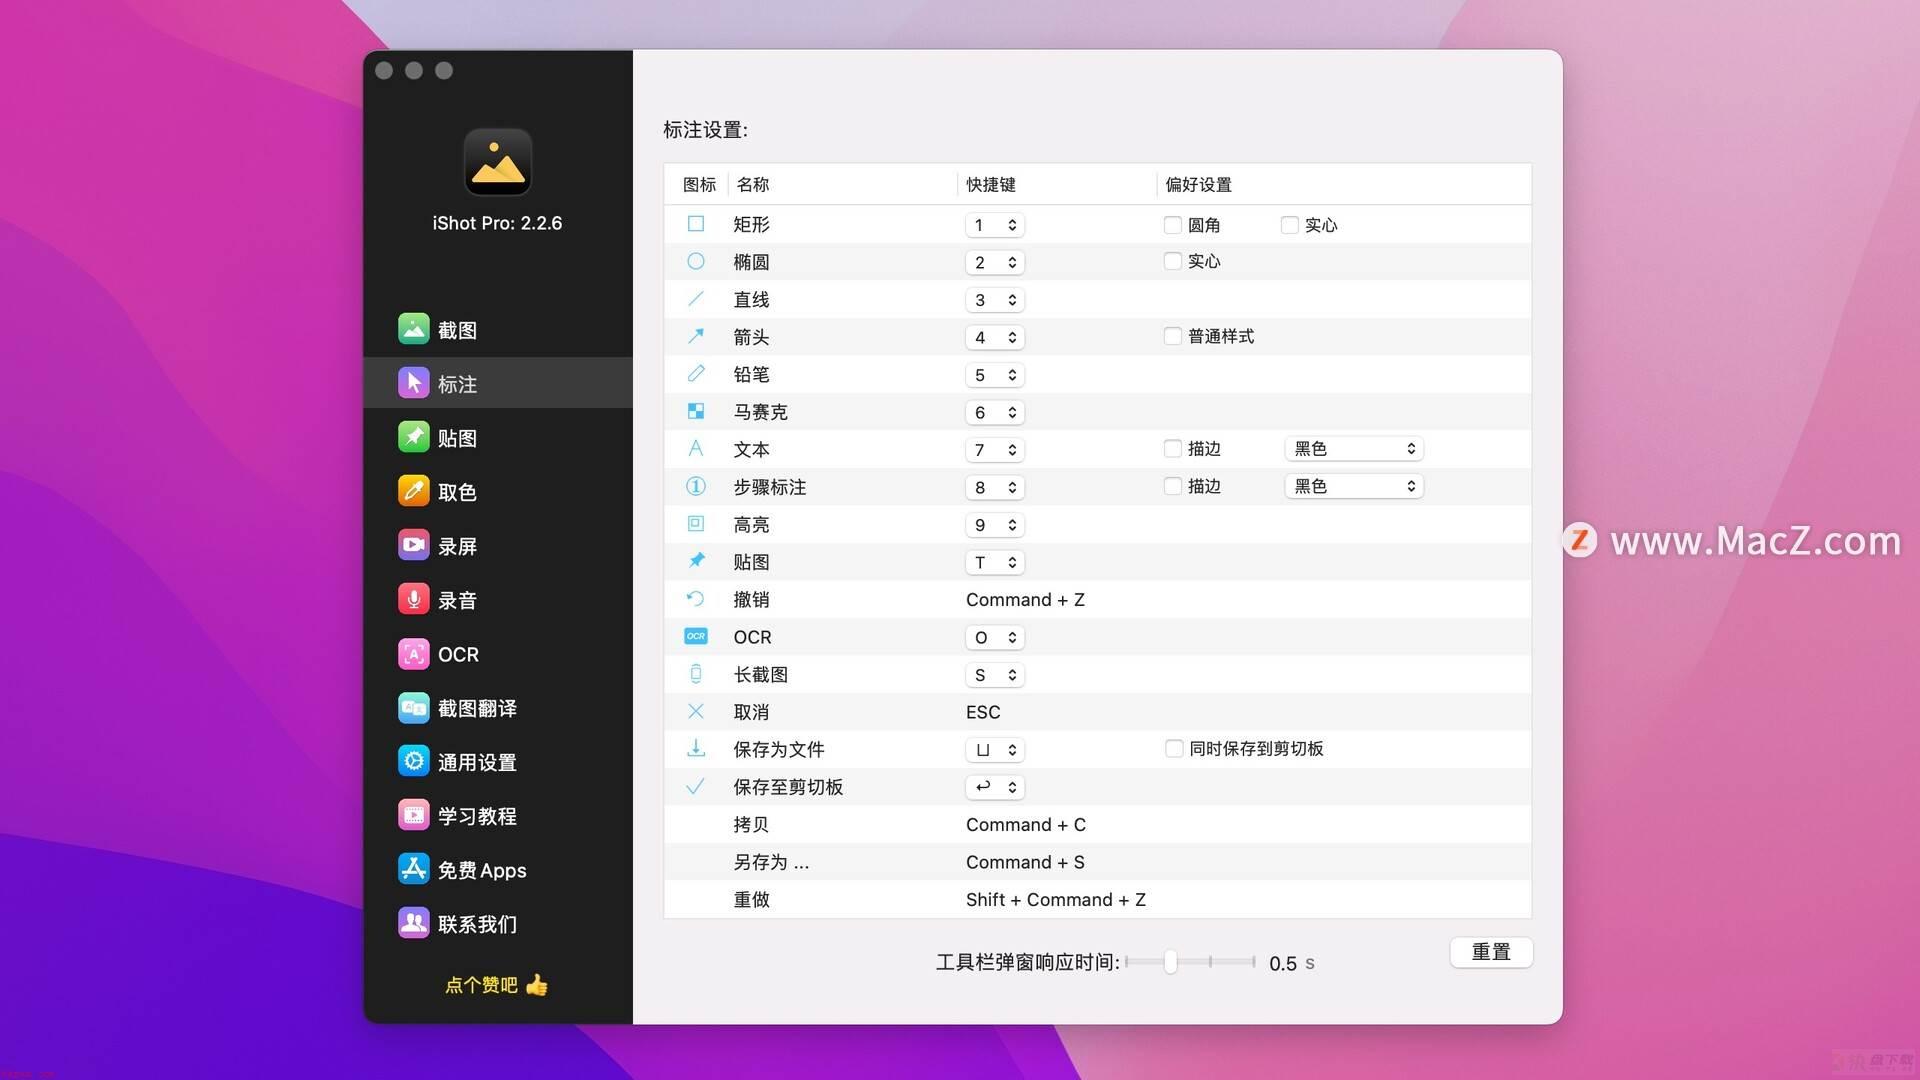Enable 同时保存到剪切板 checkbox
The height and width of the screenshot is (1080, 1920).
[1174, 748]
